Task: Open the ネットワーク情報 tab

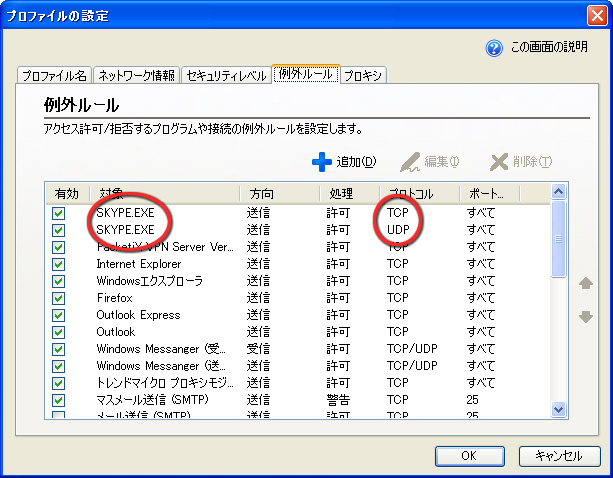Action: (x=137, y=75)
